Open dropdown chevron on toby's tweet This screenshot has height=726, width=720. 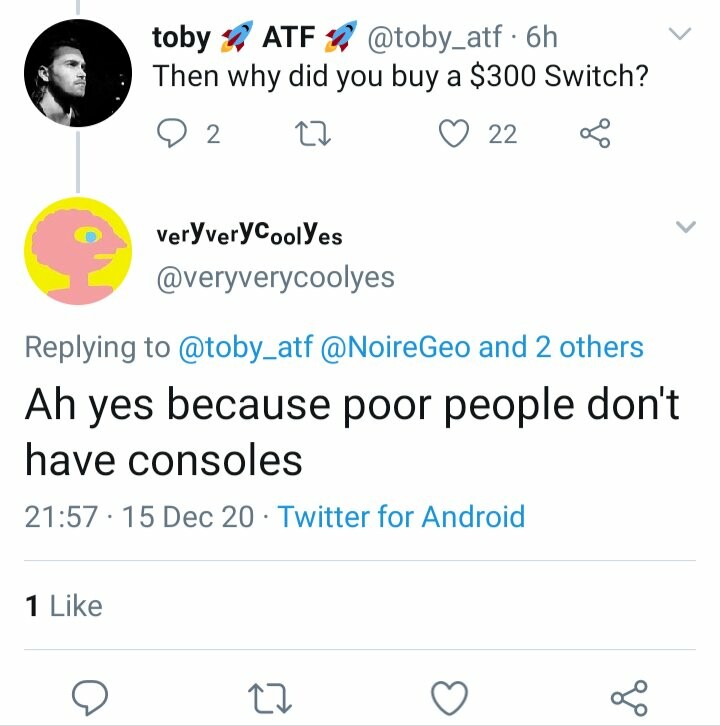pos(680,35)
